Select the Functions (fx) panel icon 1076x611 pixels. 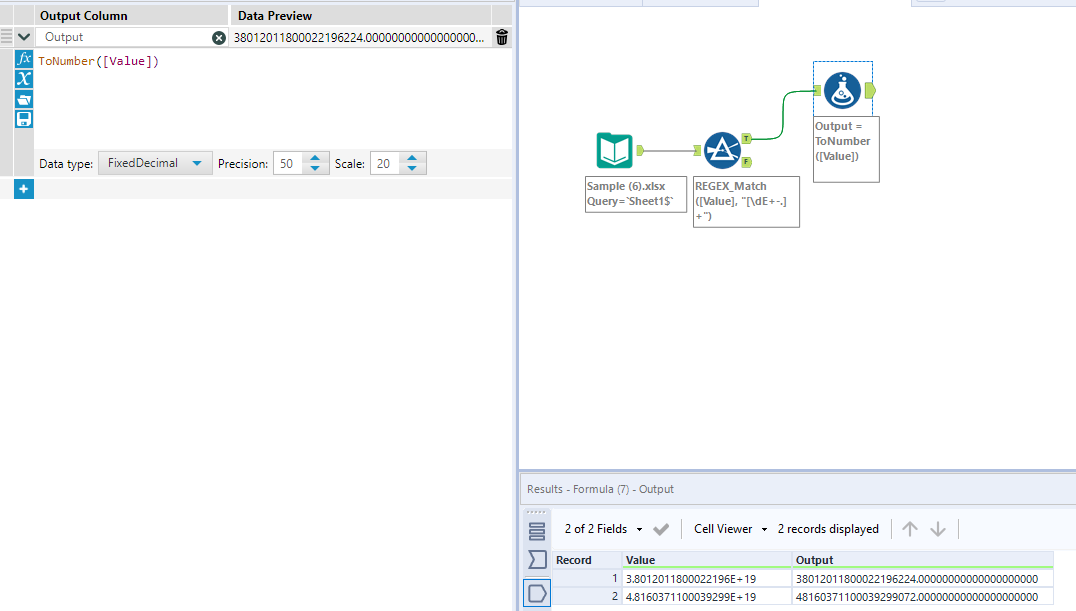(x=24, y=58)
